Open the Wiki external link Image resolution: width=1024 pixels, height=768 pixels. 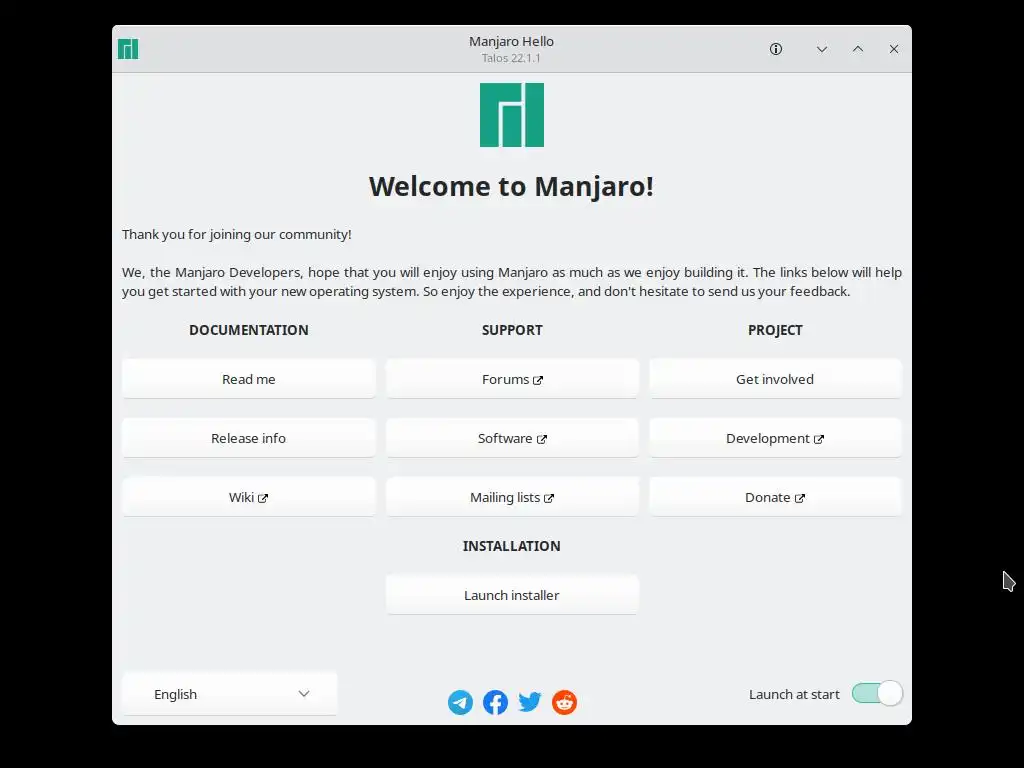point(249,497)
